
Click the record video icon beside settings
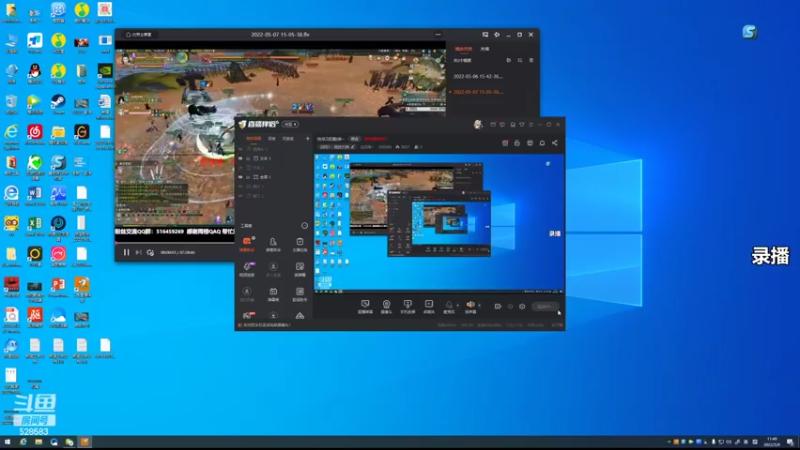(x=498, y=307)
